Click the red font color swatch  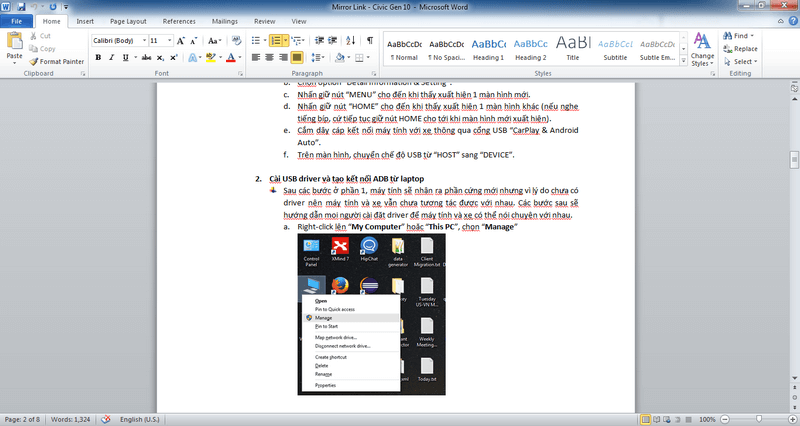(x=230, y=58)
